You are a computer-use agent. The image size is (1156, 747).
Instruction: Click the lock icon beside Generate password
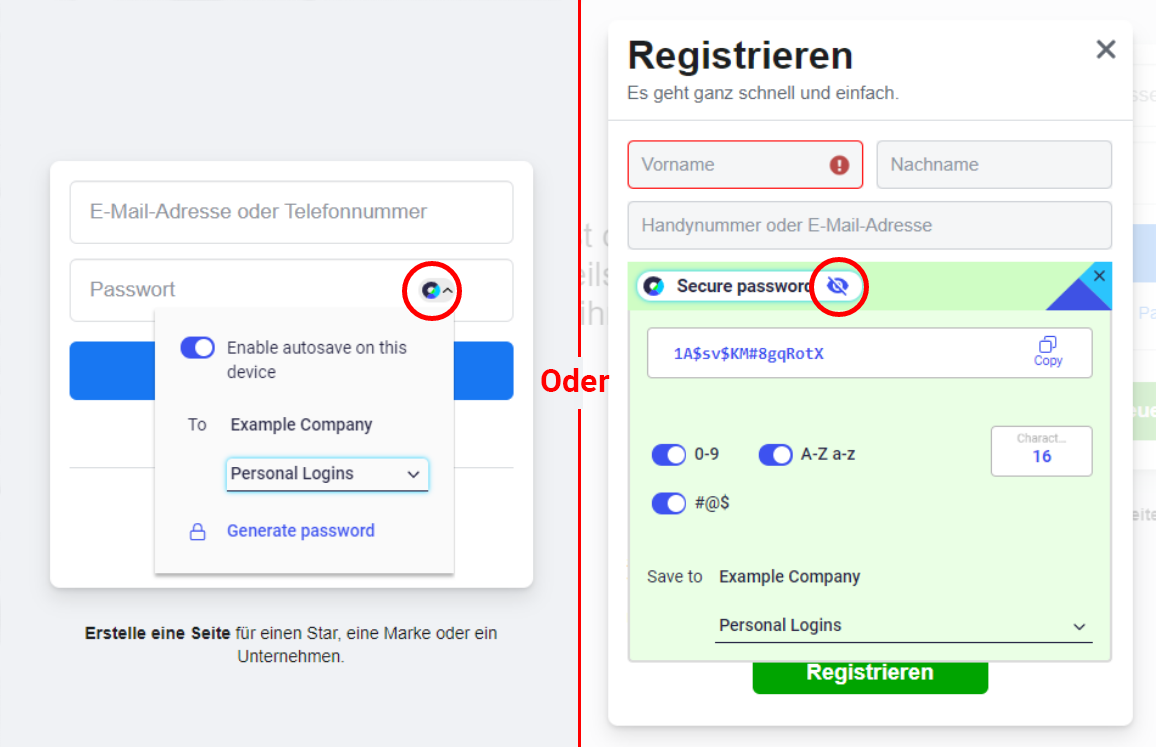[x=198, y=532]
